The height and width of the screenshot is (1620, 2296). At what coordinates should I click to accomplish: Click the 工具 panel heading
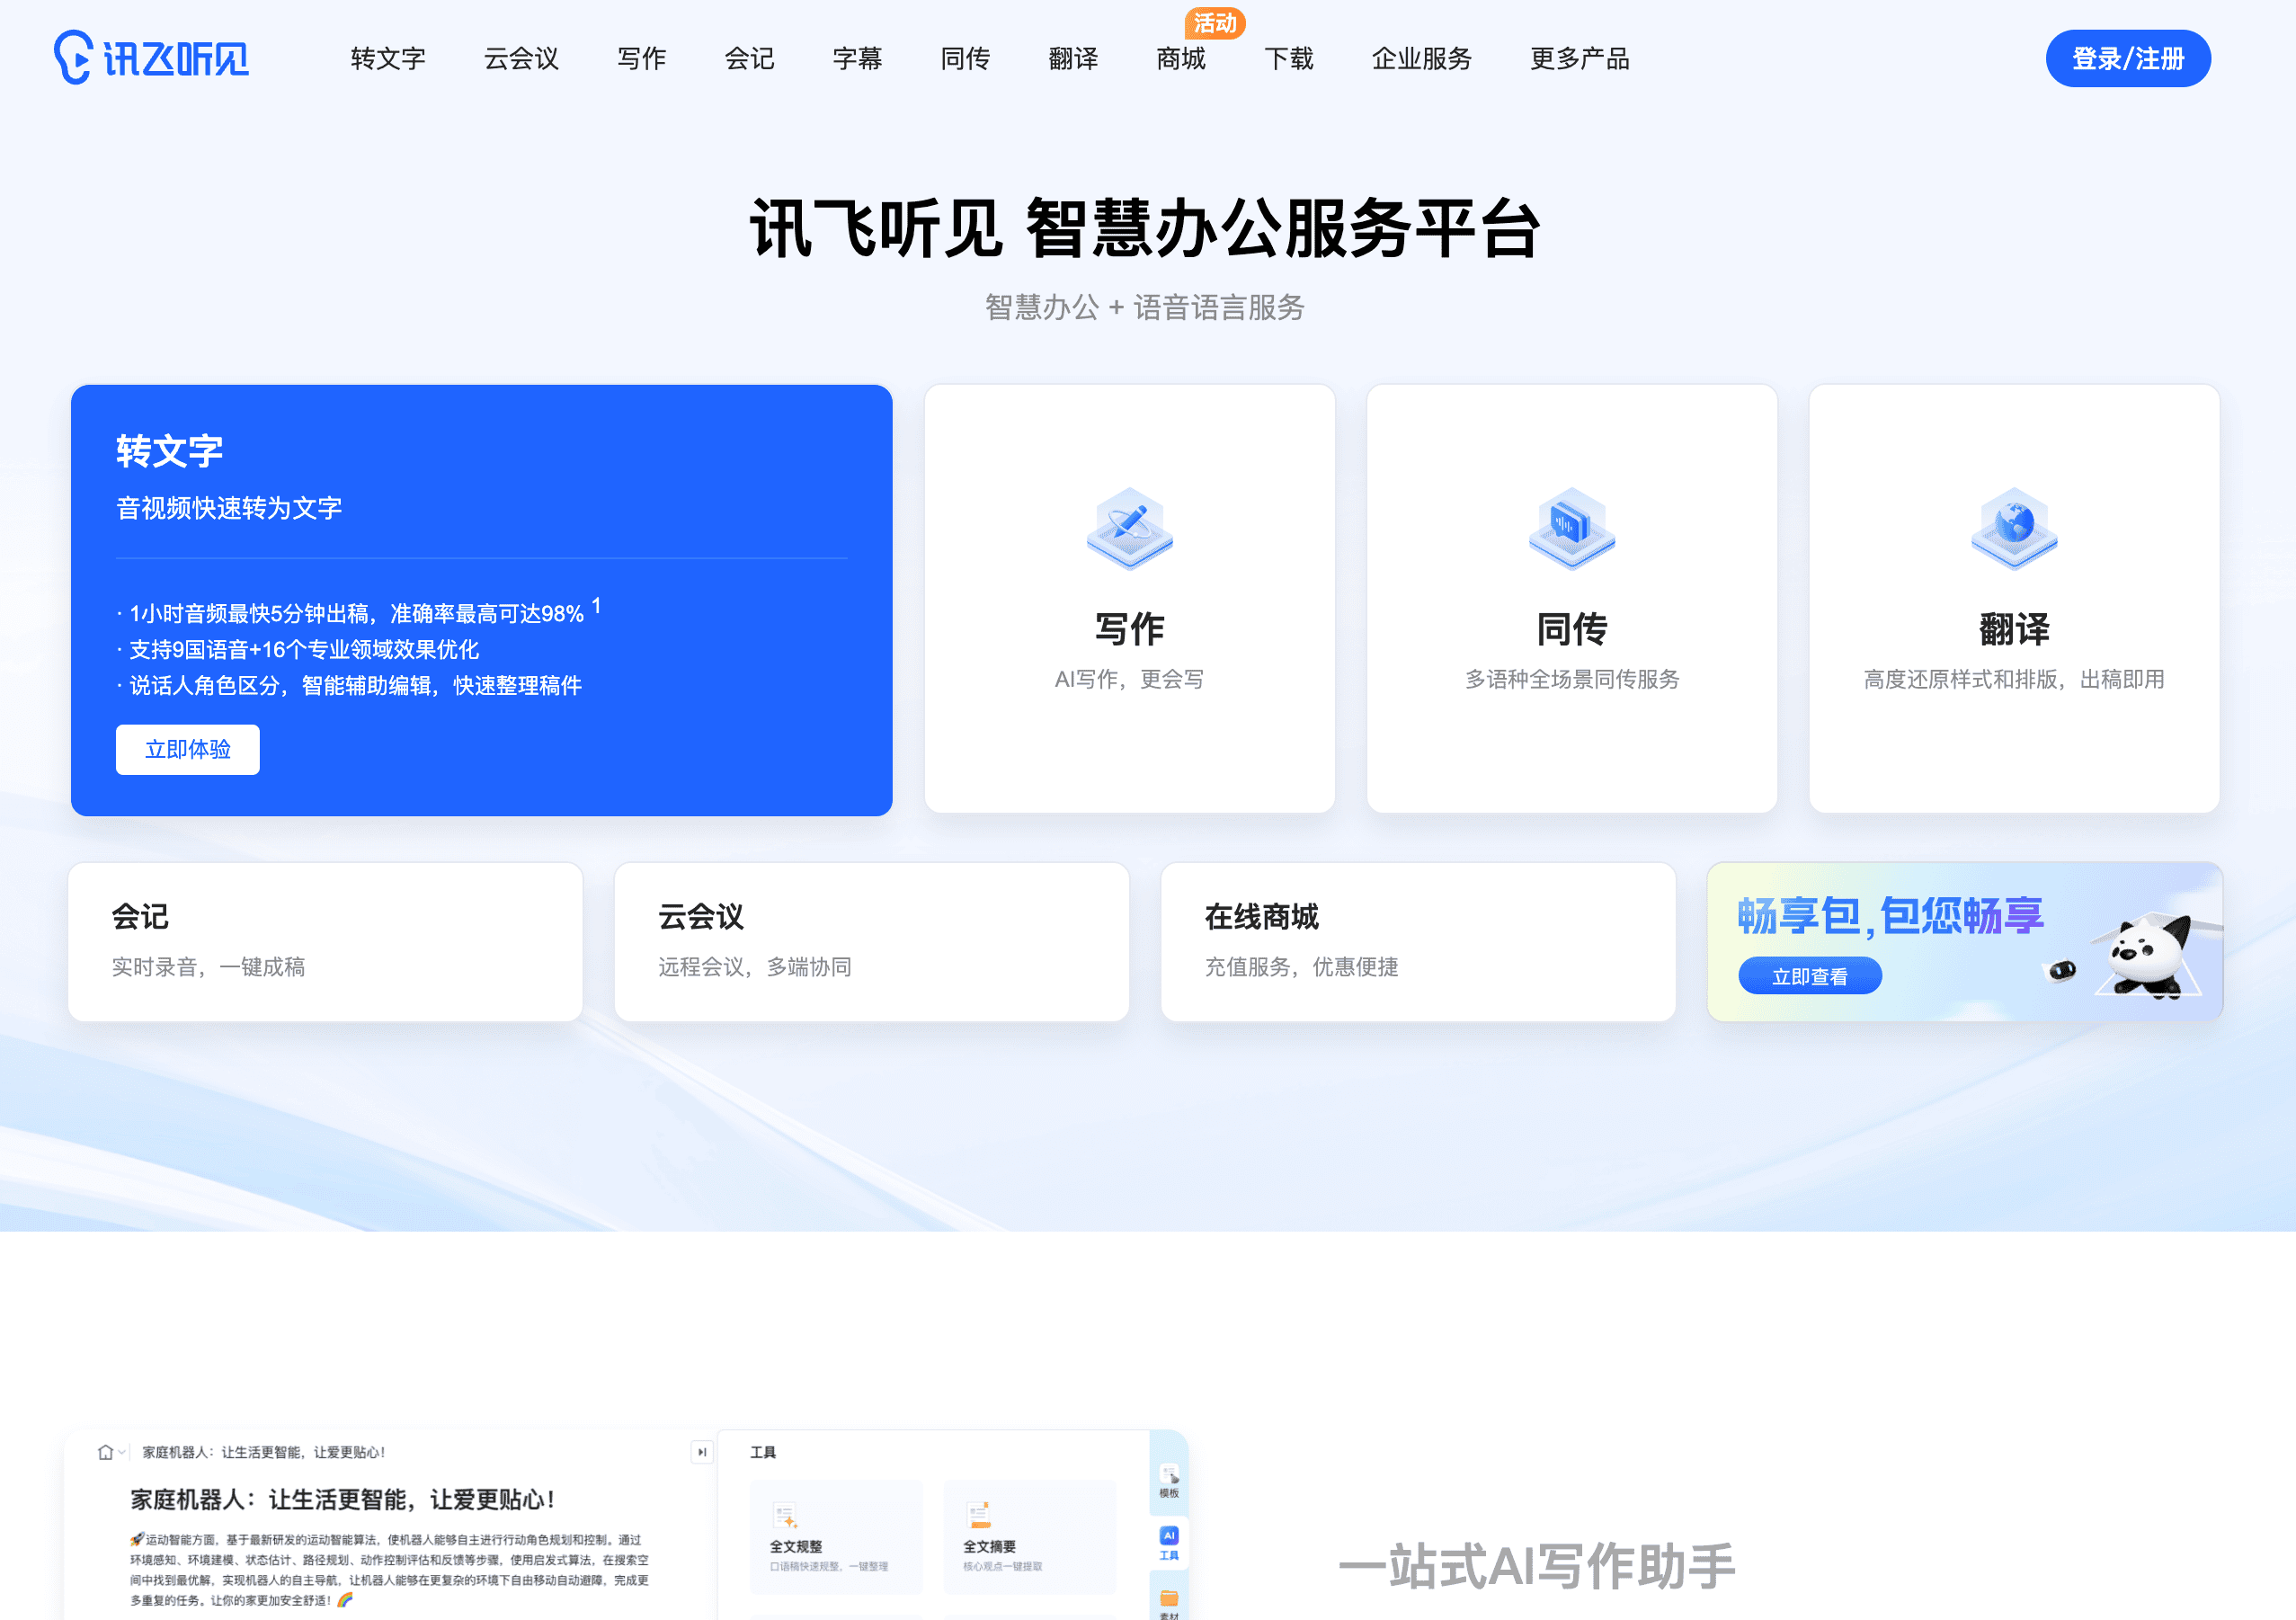click(763, 1452)
